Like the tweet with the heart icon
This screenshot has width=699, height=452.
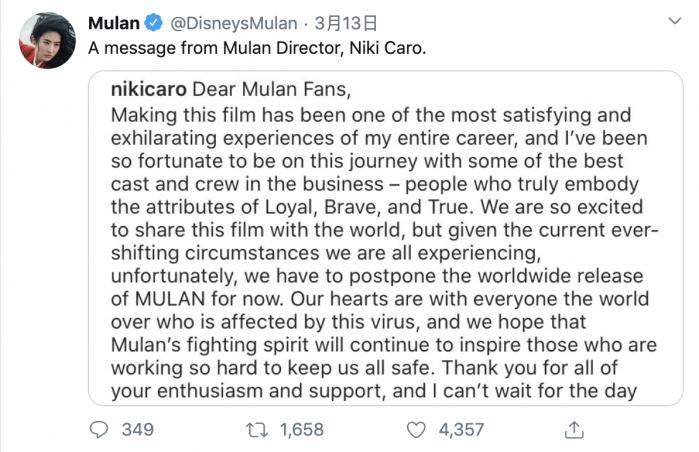click(x=415, y=429)
